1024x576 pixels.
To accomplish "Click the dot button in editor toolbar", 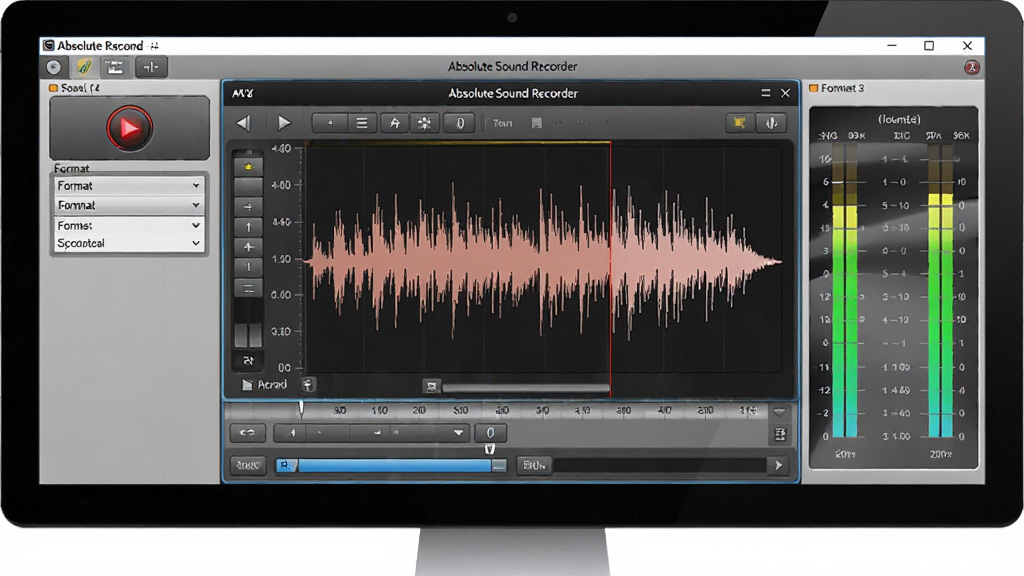I will pos(329,123).
